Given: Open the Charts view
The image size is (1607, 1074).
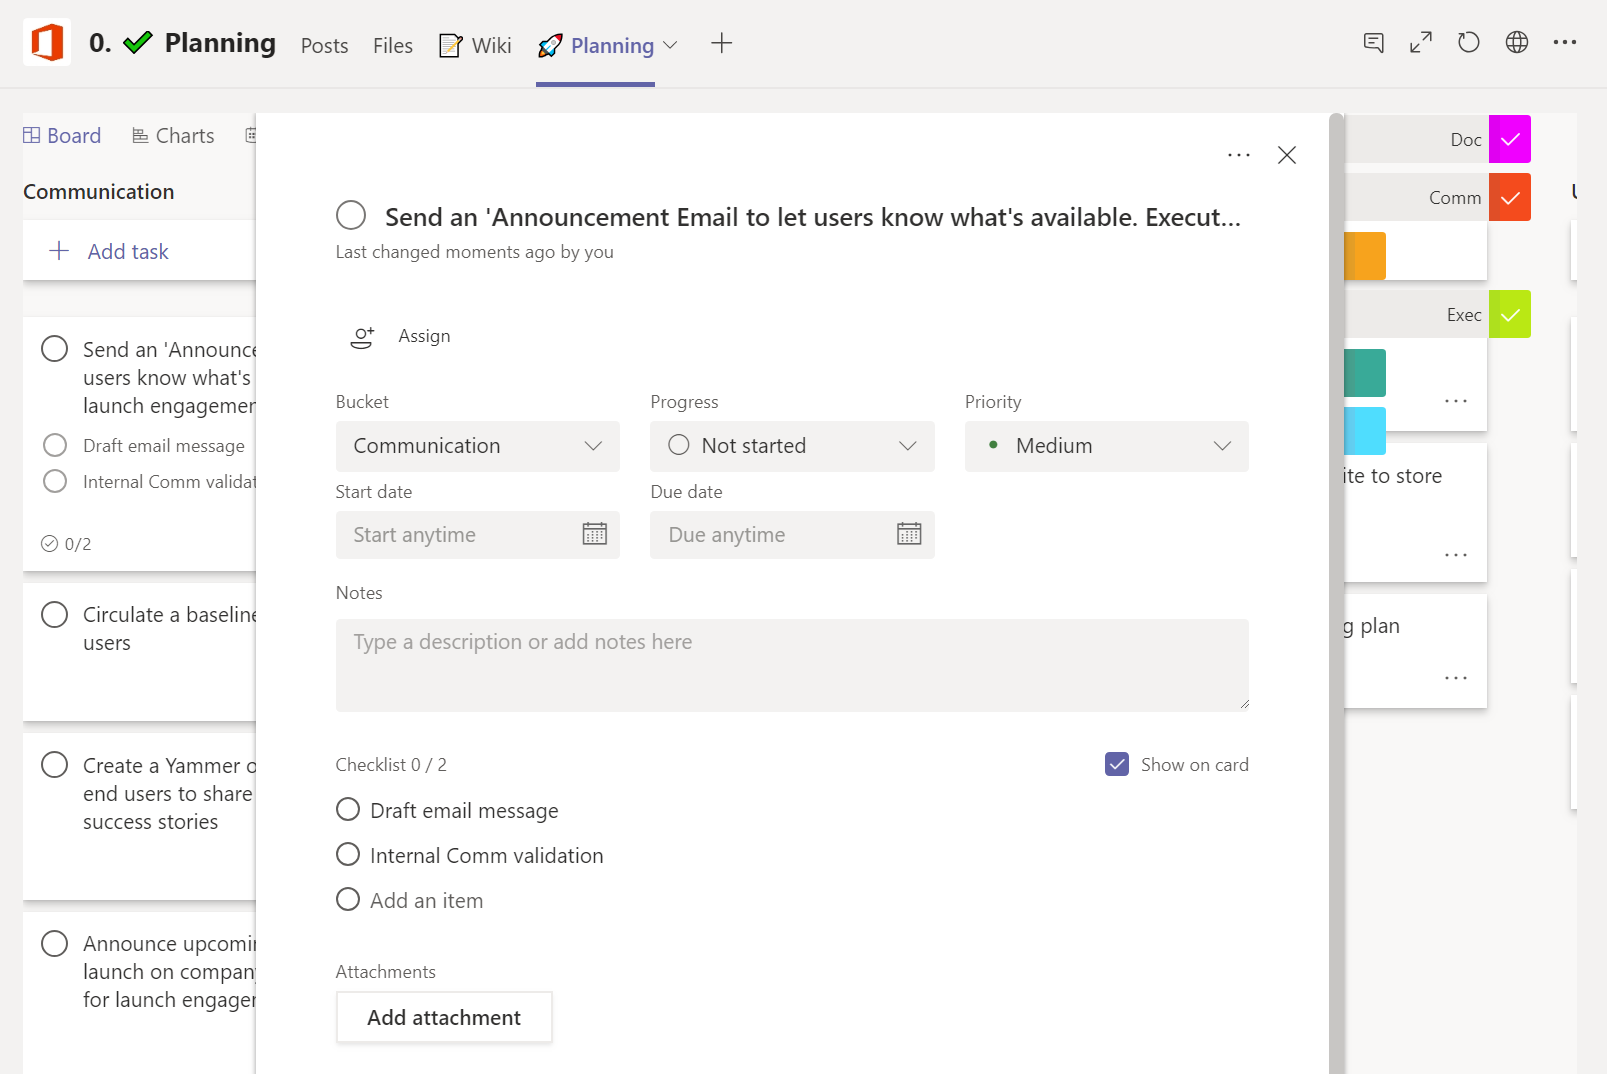Looking at the screenshot, I should 173,136.
